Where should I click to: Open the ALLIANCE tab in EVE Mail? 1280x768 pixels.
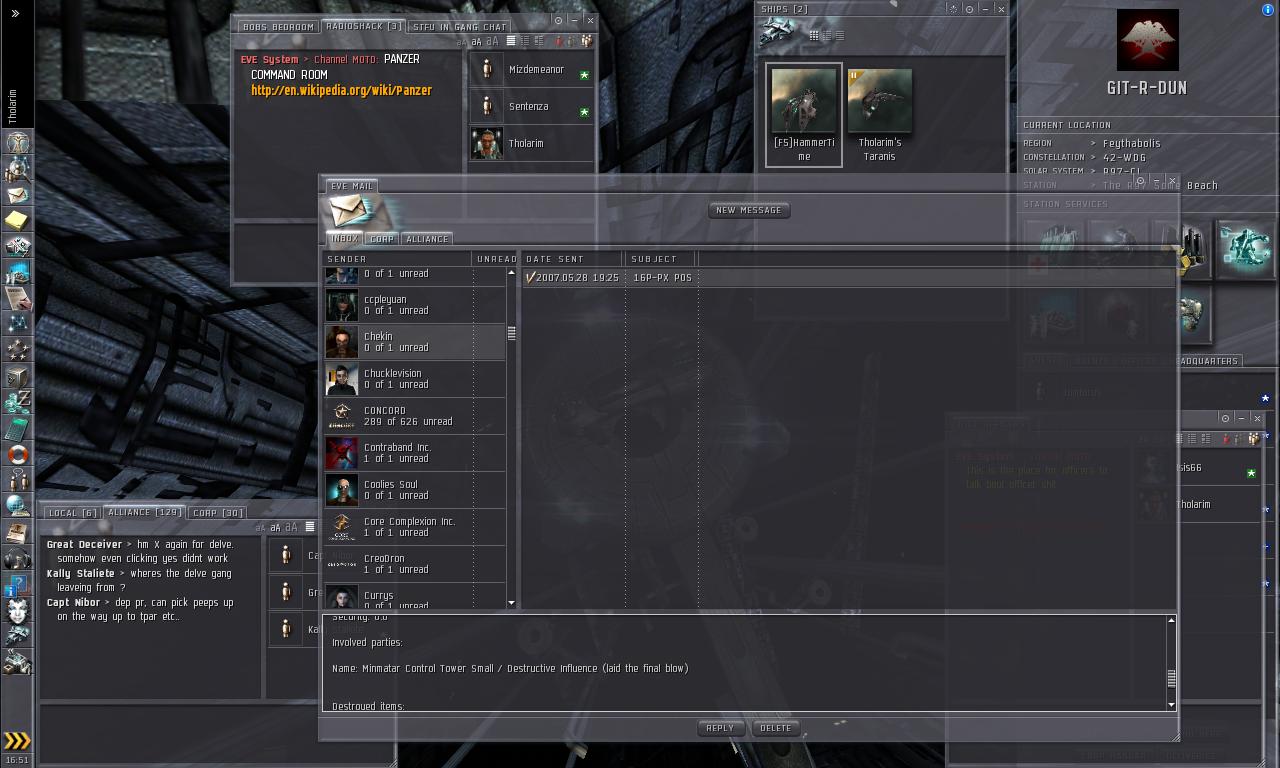tap(427, 239)
